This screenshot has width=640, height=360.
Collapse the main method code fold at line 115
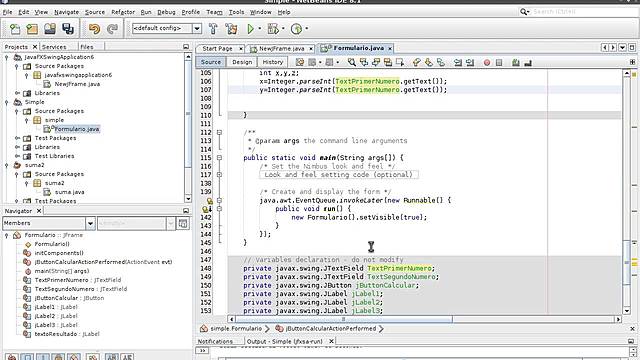point(219,158)
